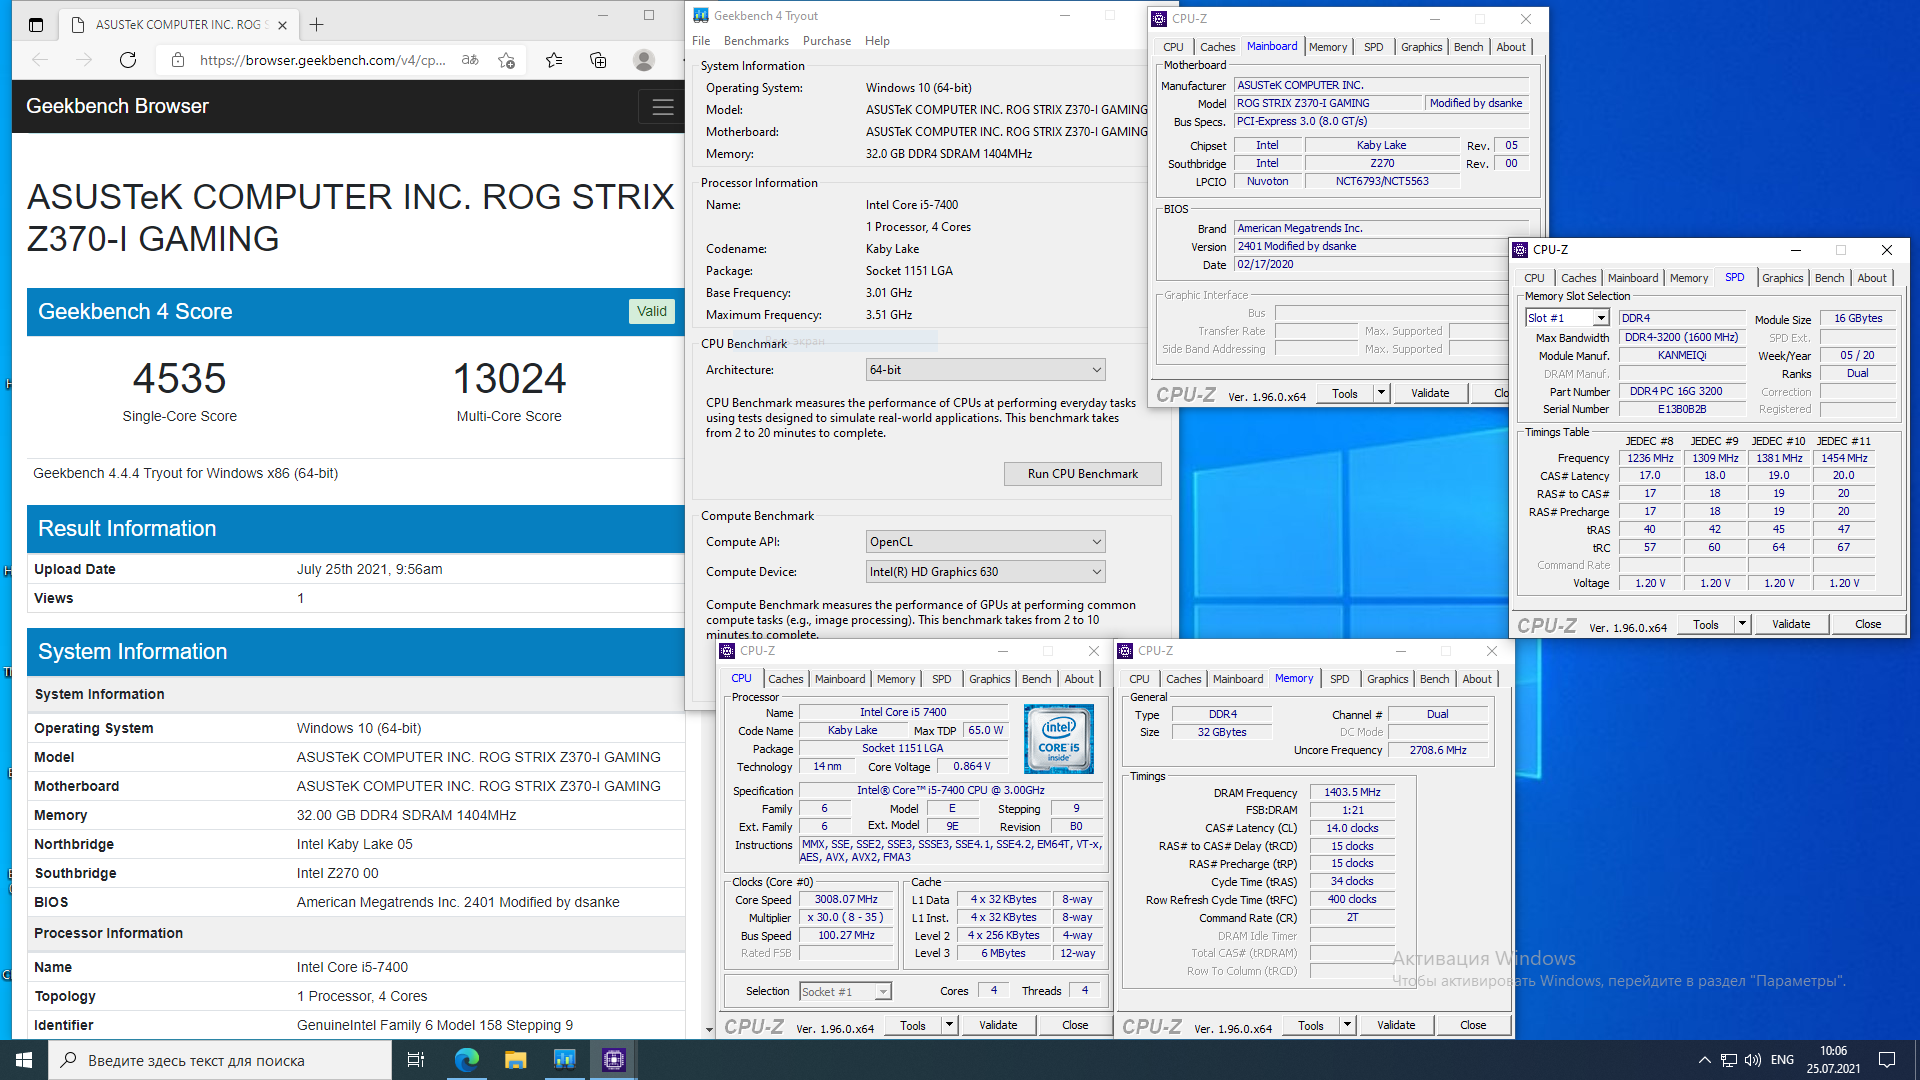Open the Socket #1 selection dropdown

pyautogui.click(x=845, y=992)
